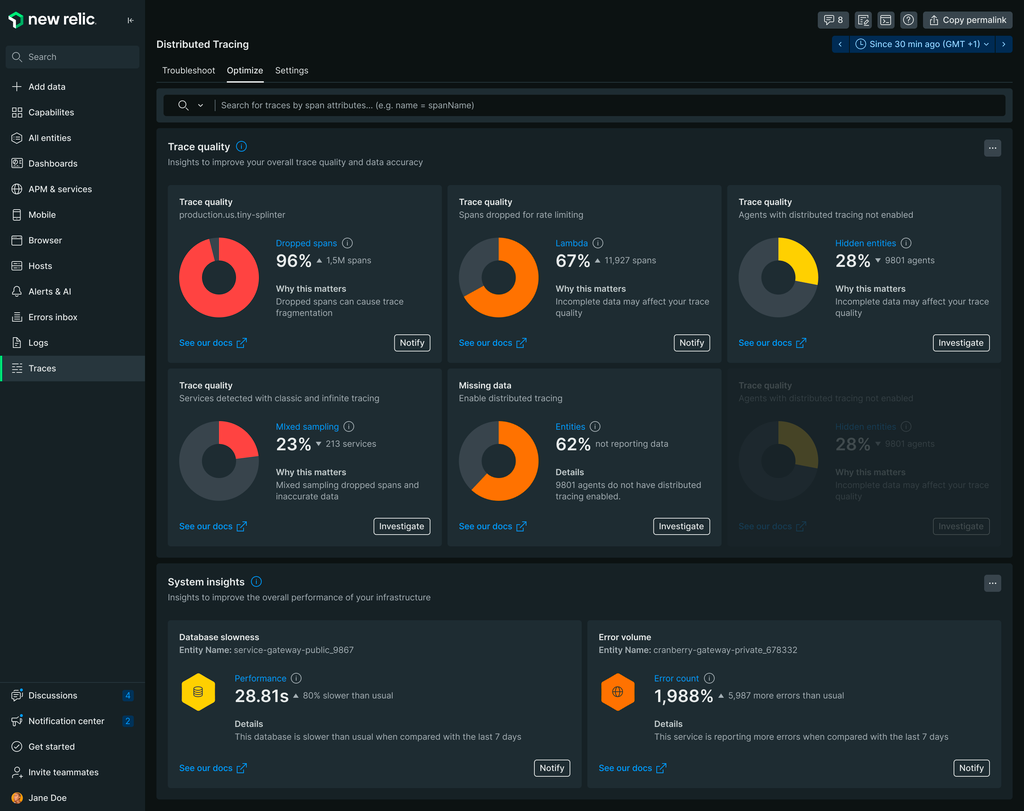Image resolution: width=1024 pixels, height=811 pixels.
Task: Collapse the left sidebar navigation
Action: point(131,20)
